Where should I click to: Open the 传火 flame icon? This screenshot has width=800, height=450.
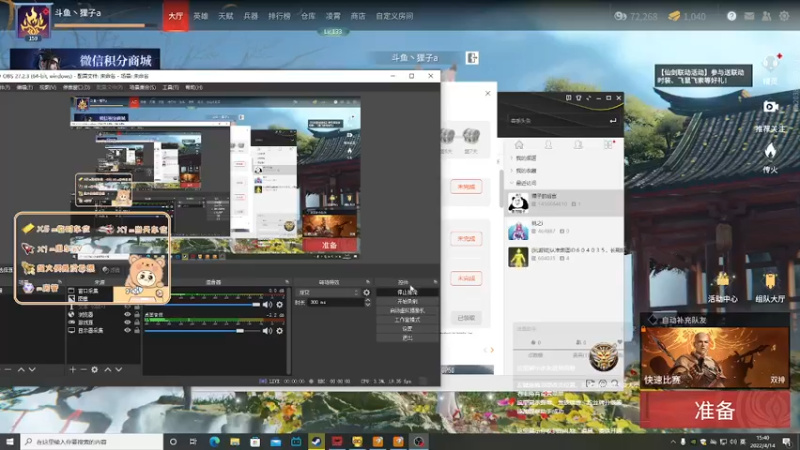770,151
